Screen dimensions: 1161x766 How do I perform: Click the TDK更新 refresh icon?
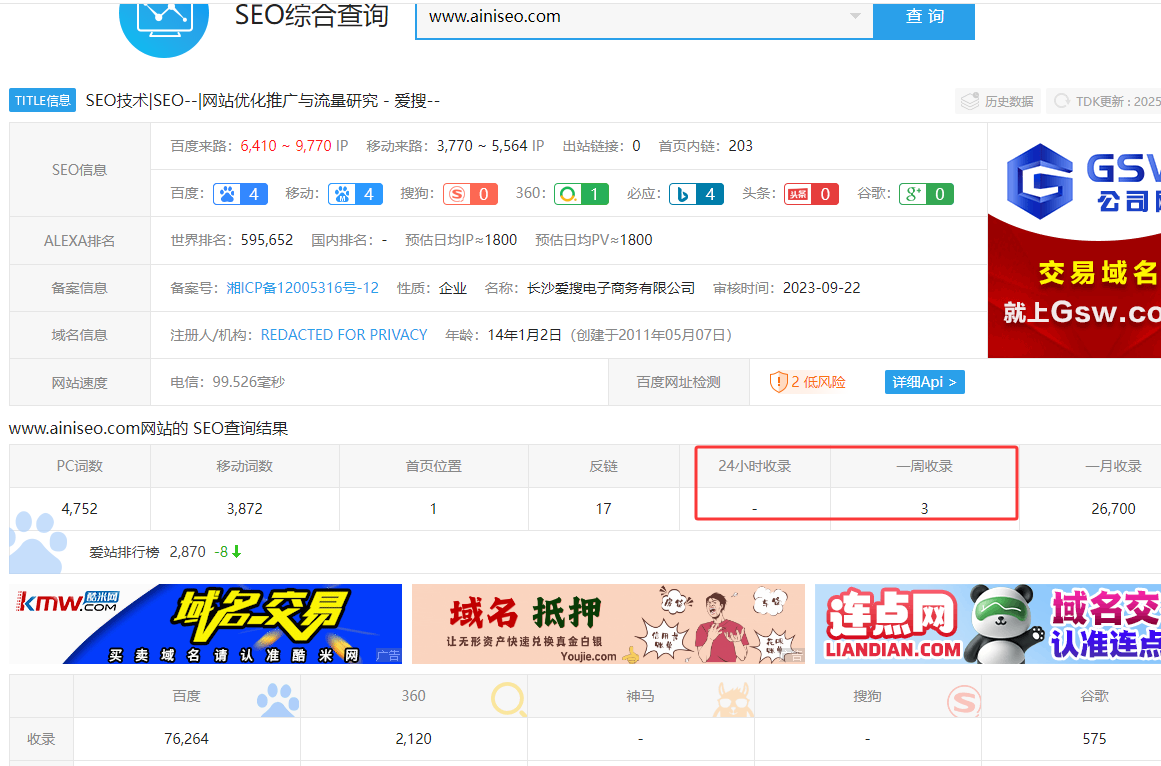click(x=1062, y=101)
